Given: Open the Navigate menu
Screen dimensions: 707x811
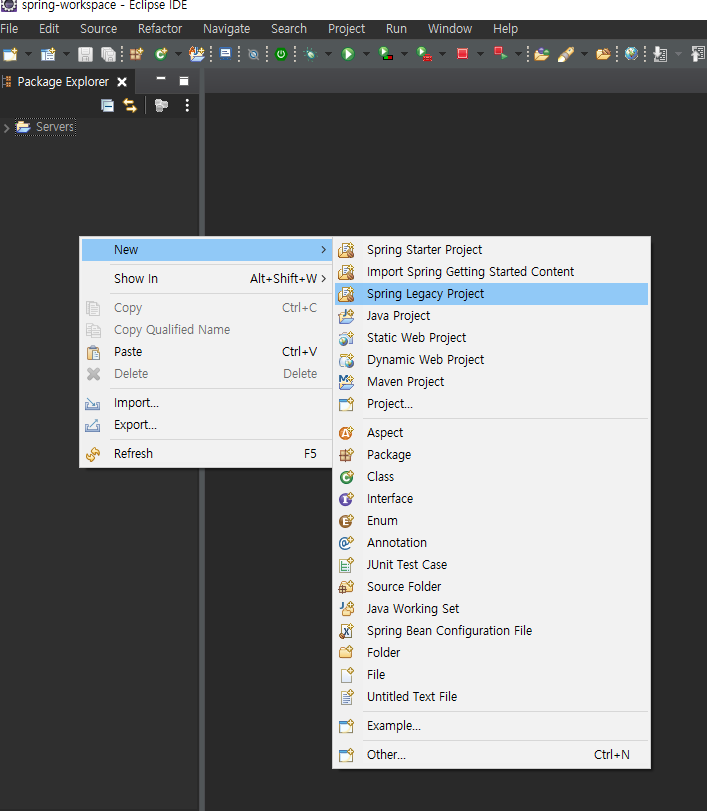Looking at the screenshot, I should coord(227,28).
